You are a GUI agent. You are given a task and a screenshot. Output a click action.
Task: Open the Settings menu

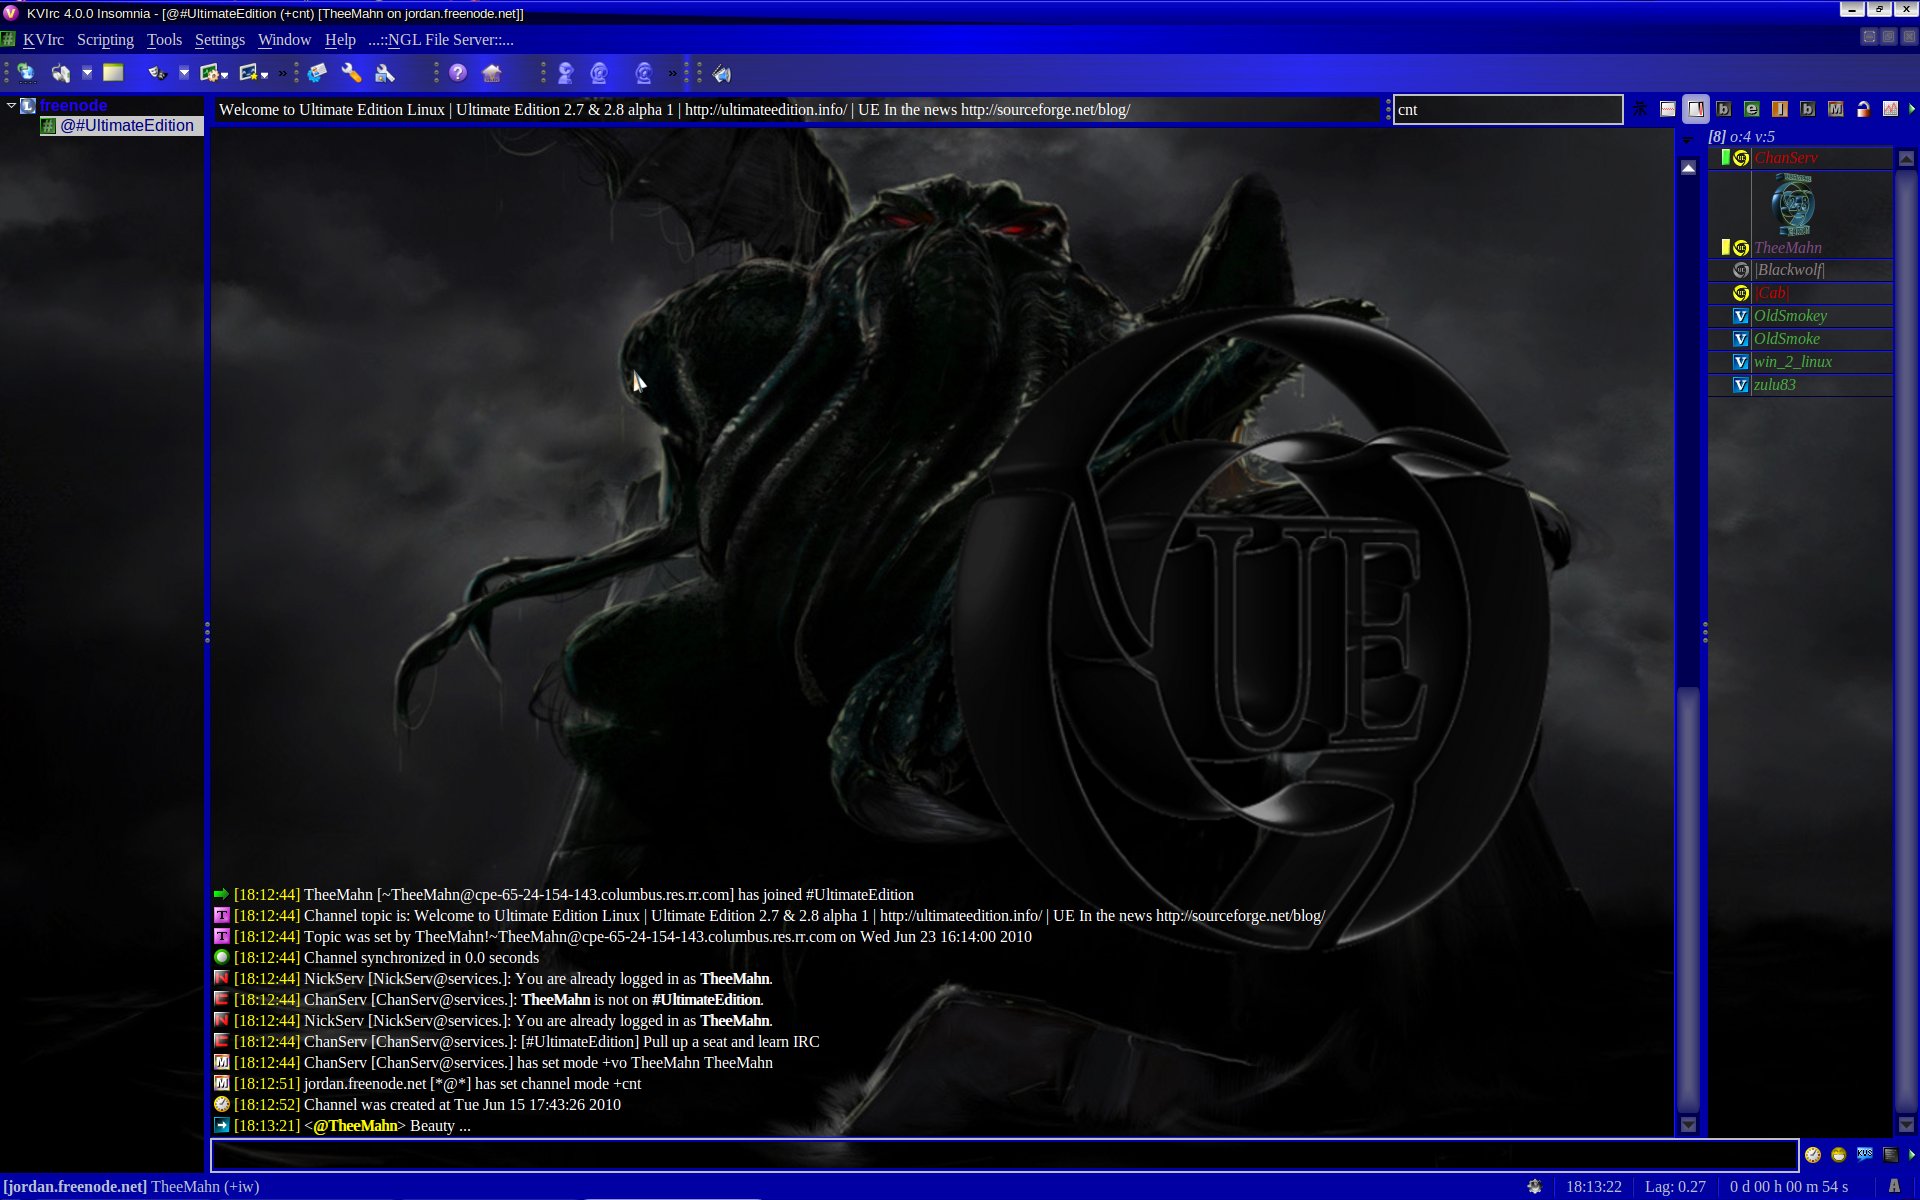click(x=220, y=40)
